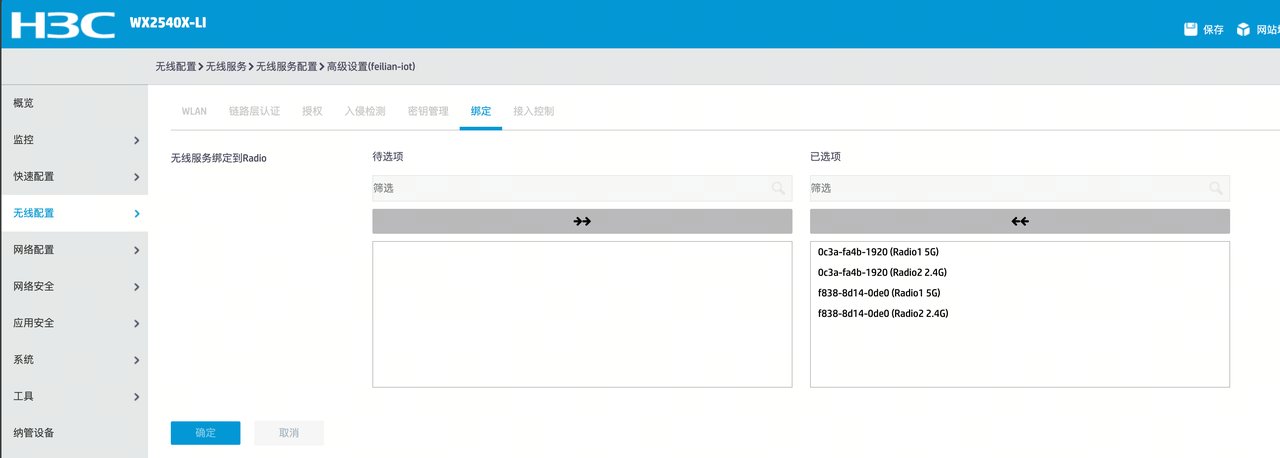
Task: Click 无线配置 in the breadcrumb
Action: [175, 66]
